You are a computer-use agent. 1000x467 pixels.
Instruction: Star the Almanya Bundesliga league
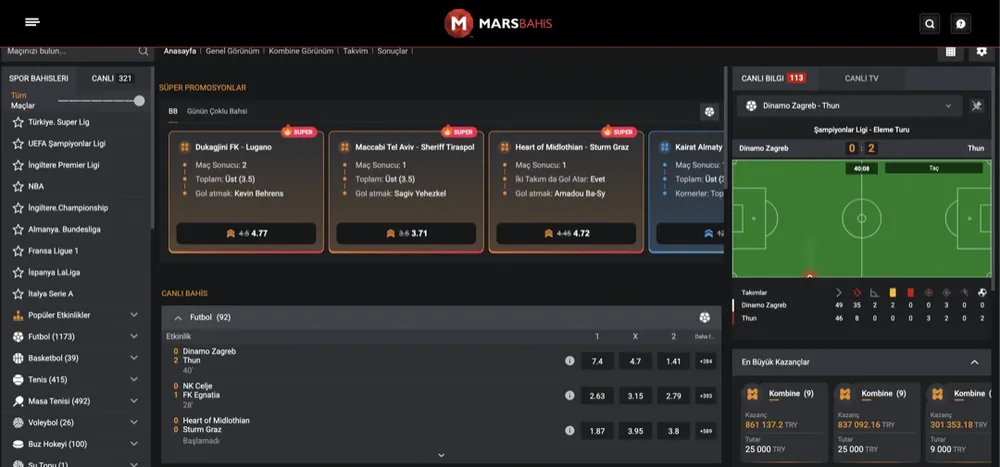tap(18, 229)
